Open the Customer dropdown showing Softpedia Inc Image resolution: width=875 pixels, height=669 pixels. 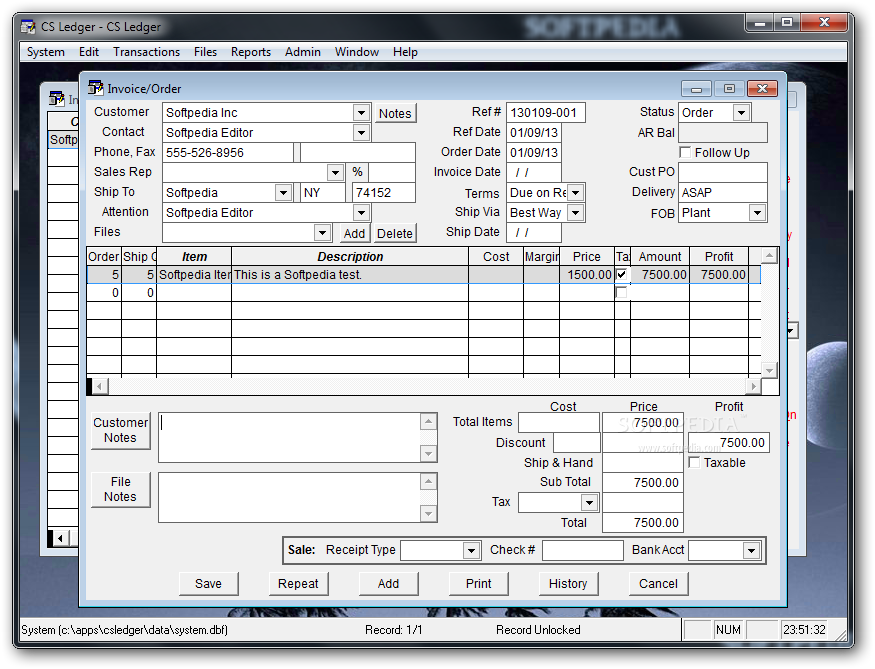362,113
